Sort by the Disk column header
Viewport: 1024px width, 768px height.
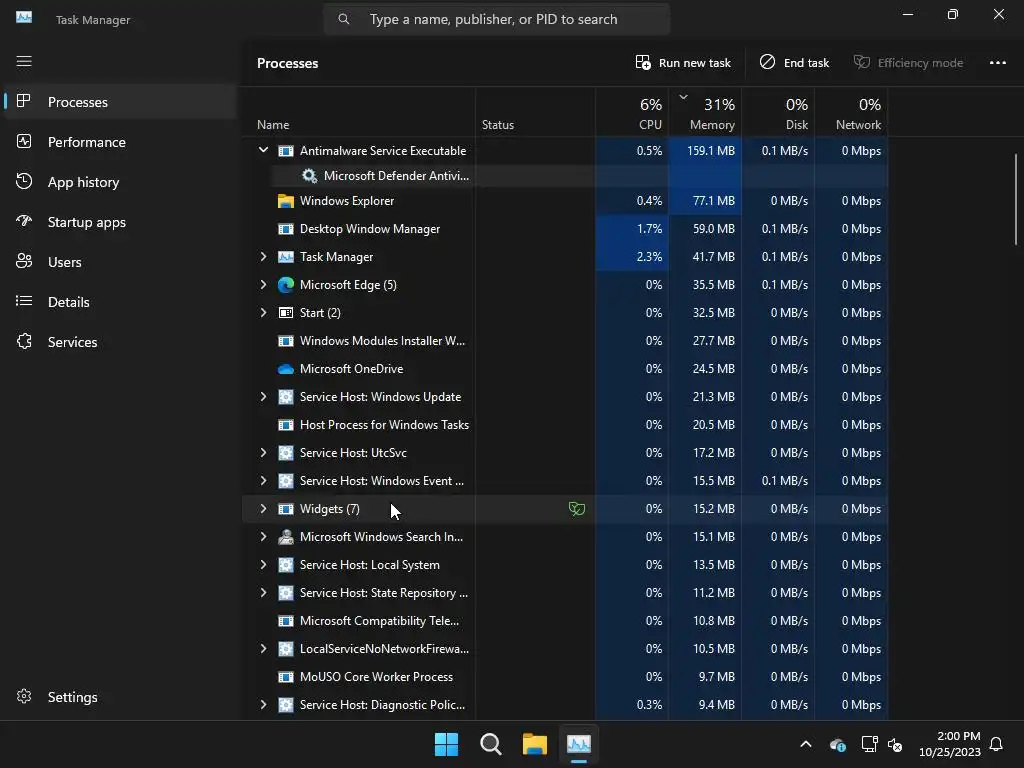click(778, 114)
